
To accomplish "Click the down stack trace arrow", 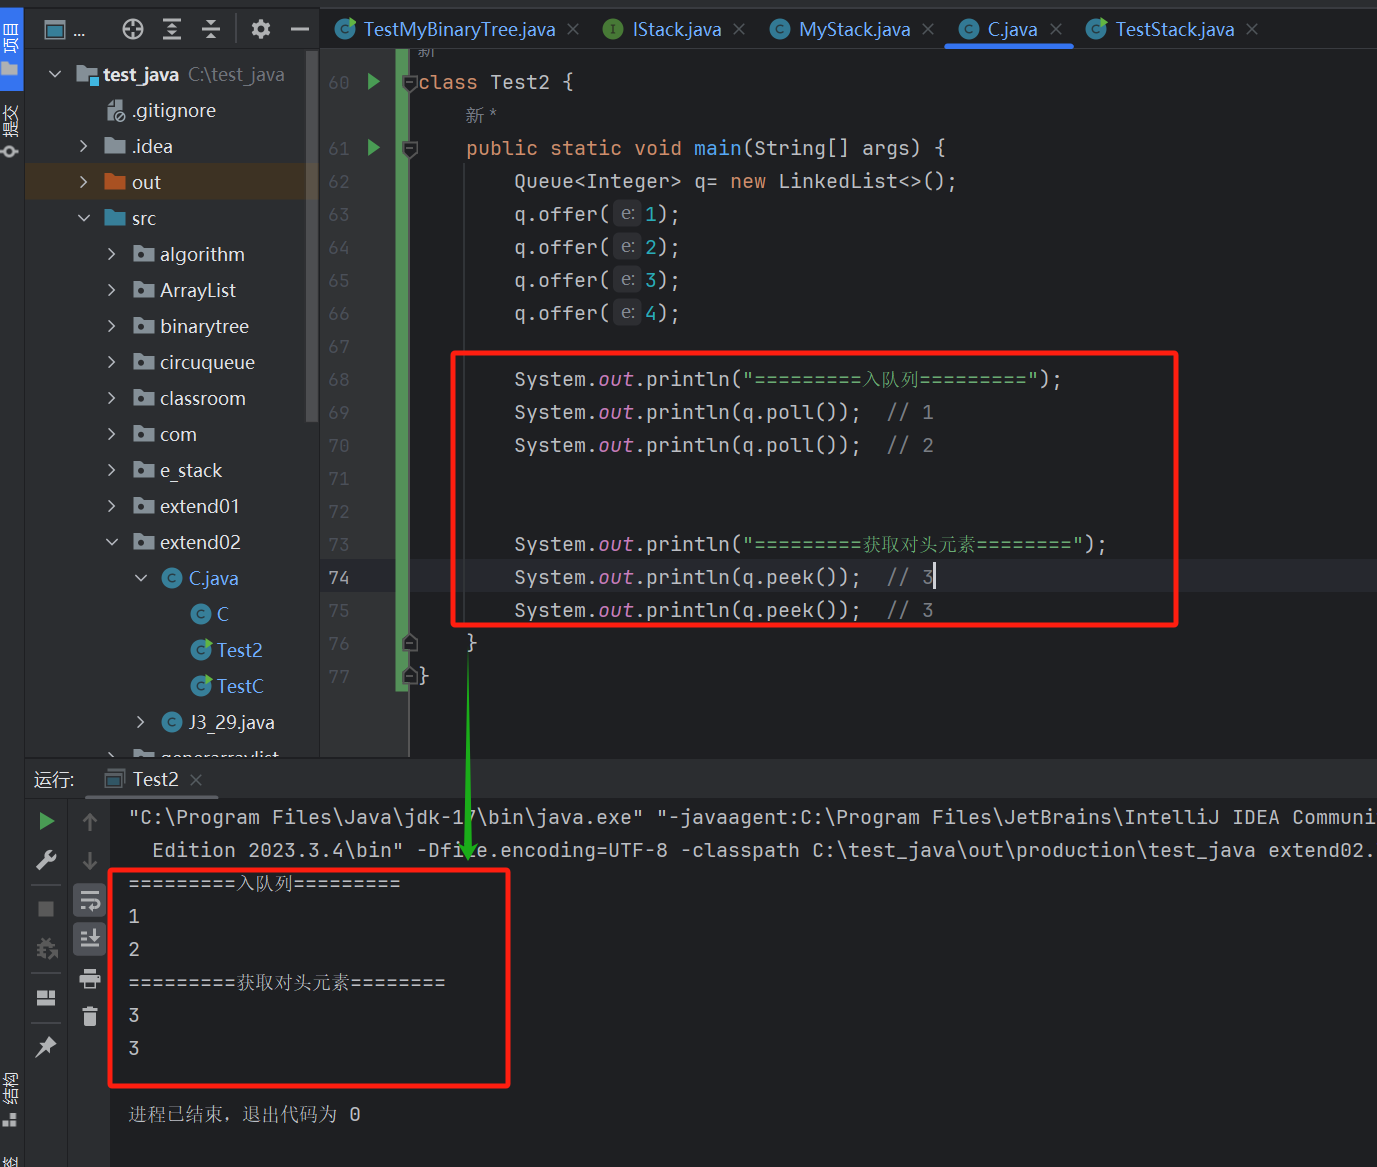I will pos(90,860).
